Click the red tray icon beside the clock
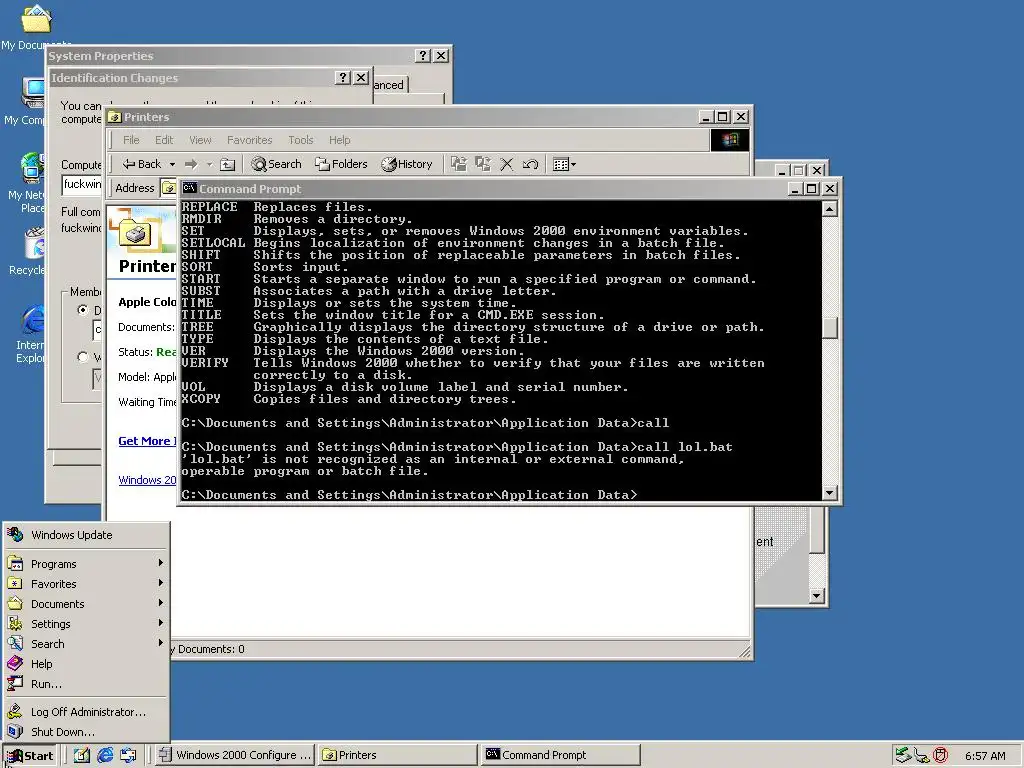This screenshot has width=1024, height=768. [x=940, y=755]
